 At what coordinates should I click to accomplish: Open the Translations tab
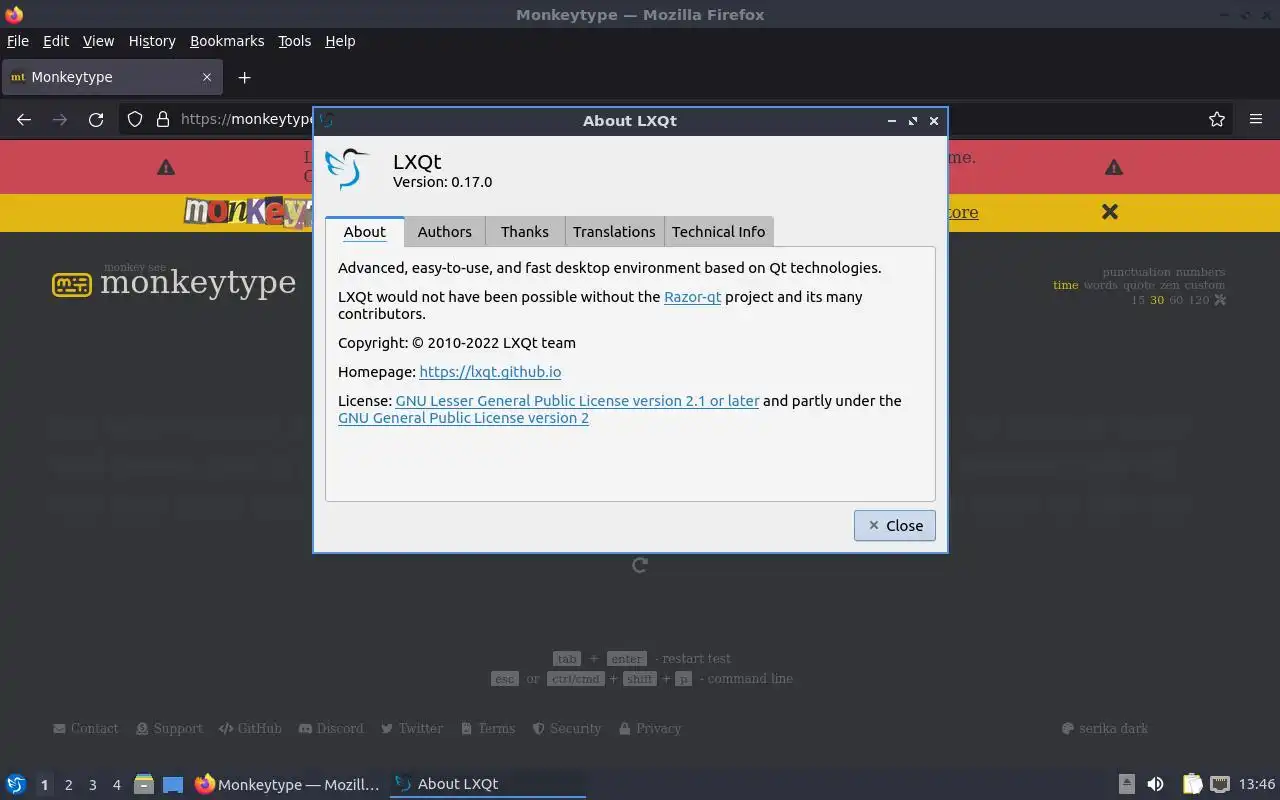tap(614, 231)
